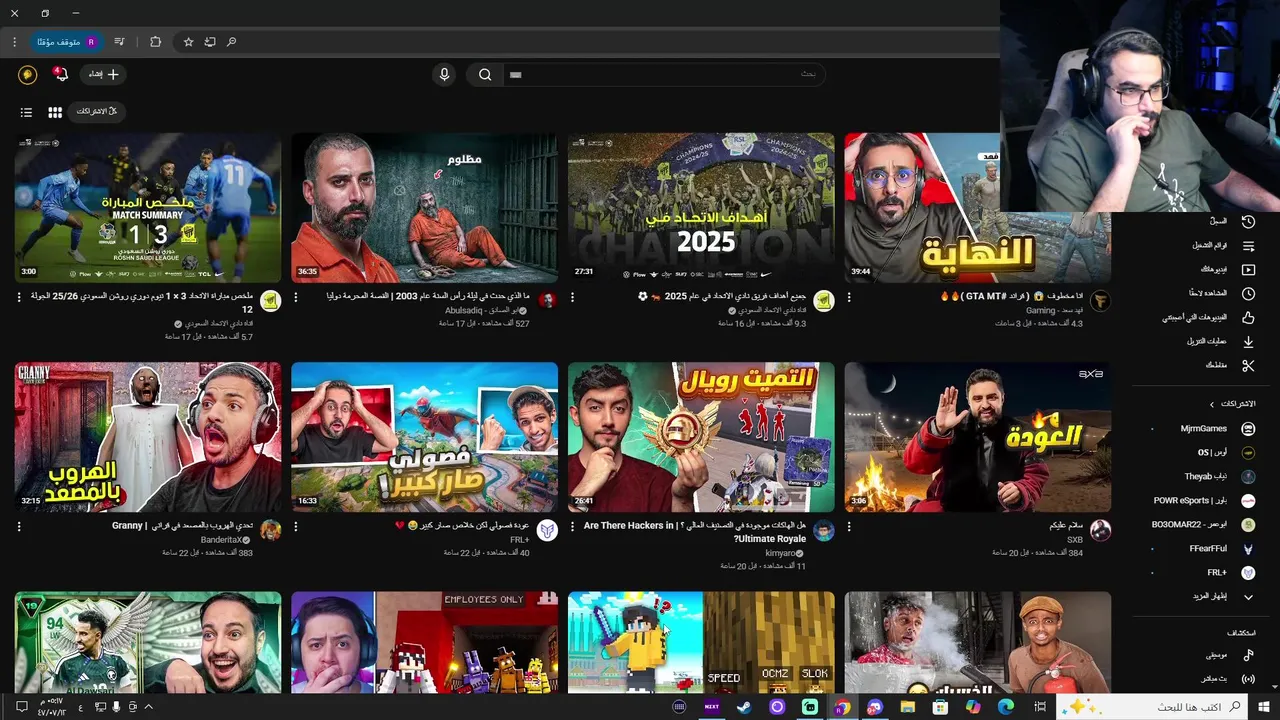The image size is (1280, 720).
Task: Open the Playlists icon in sidebar
Action: tap(1248, 245)
